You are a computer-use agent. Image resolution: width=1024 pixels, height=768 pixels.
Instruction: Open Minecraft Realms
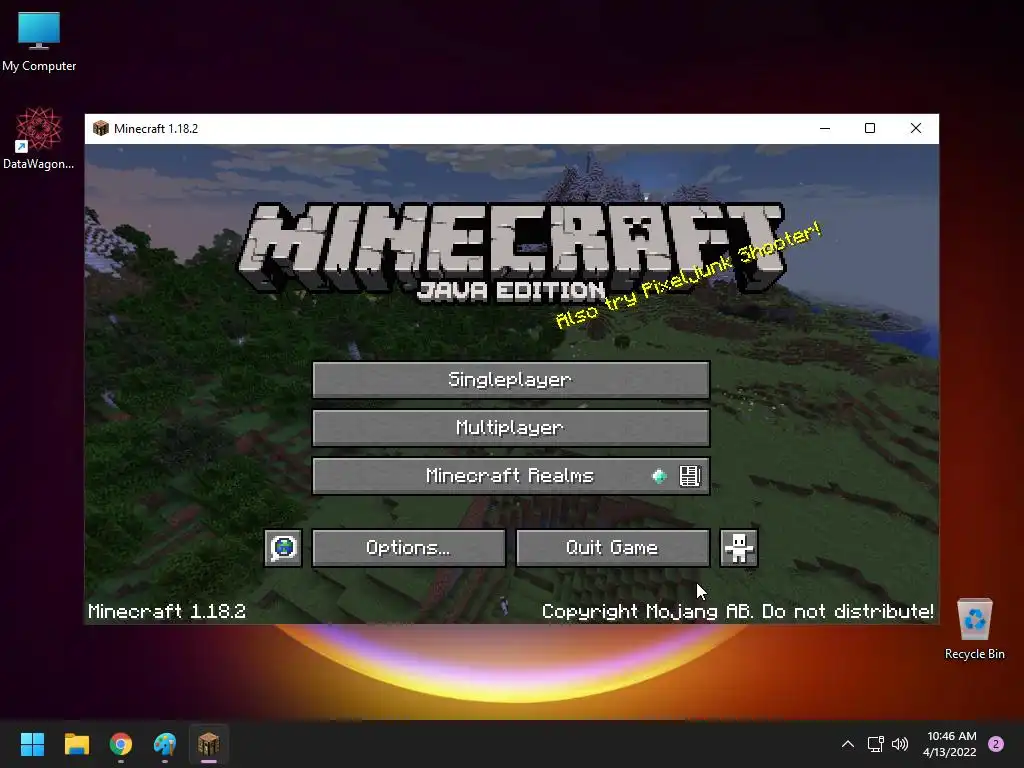[511, 475]
